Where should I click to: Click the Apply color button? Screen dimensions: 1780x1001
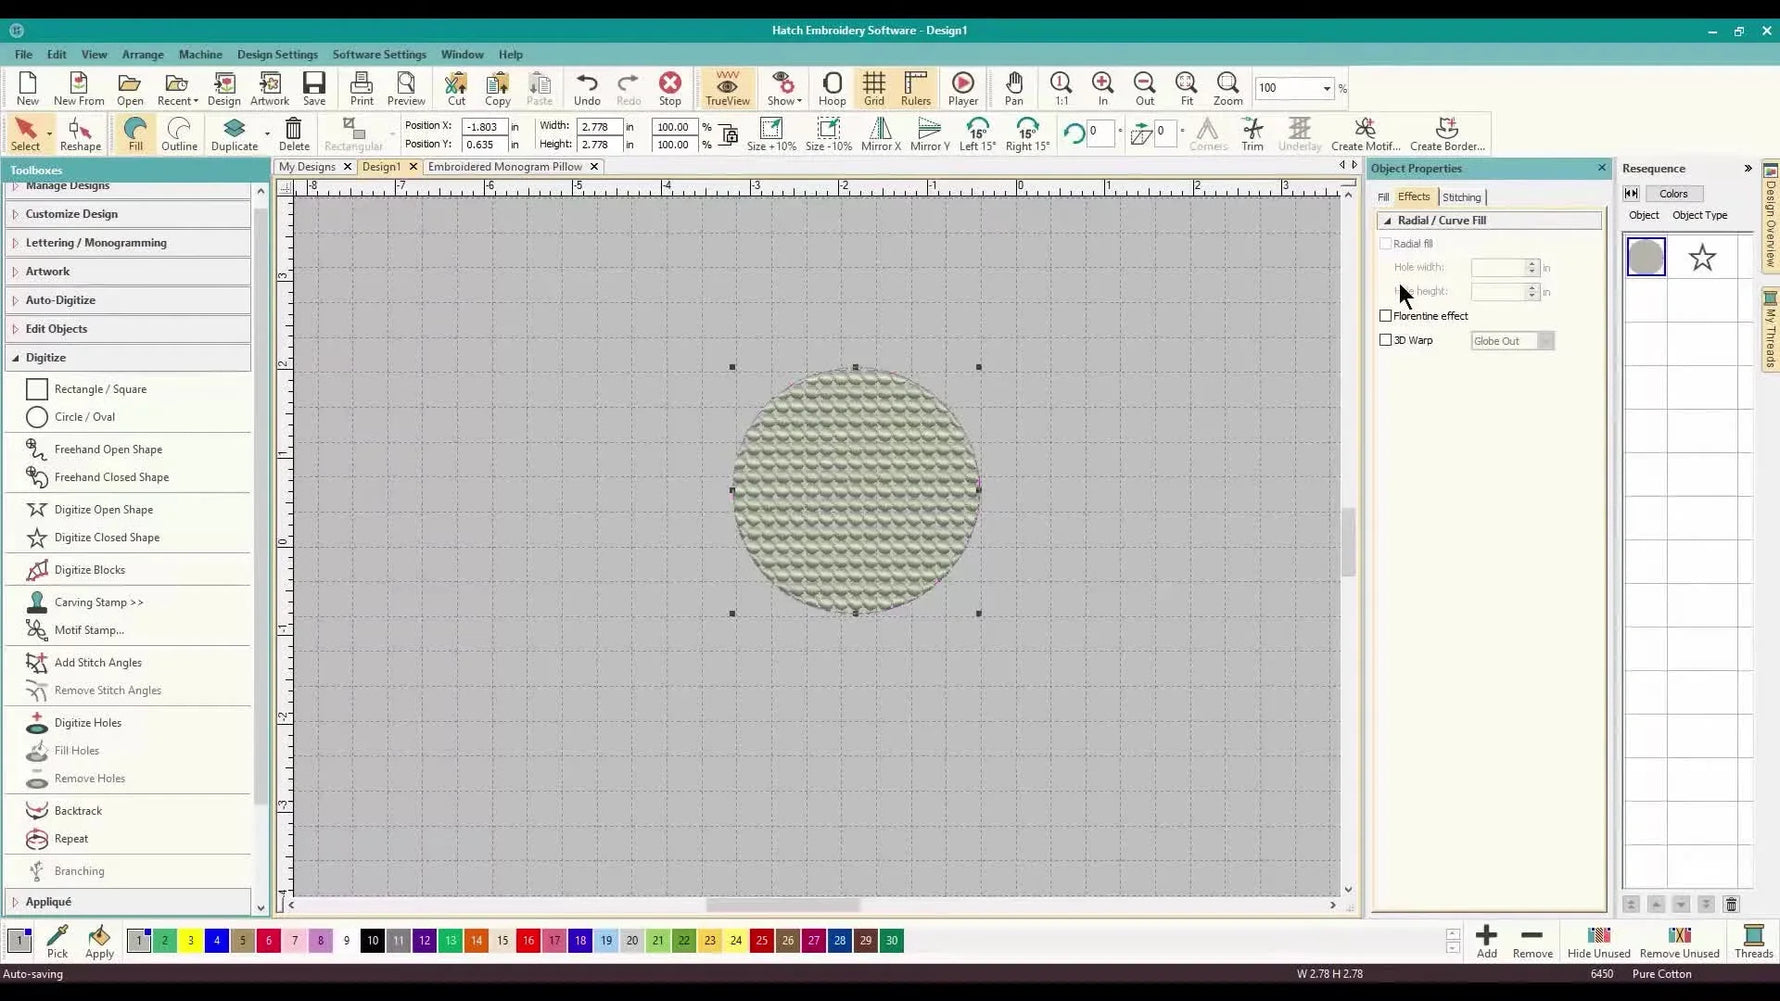[x=99, y=941]
